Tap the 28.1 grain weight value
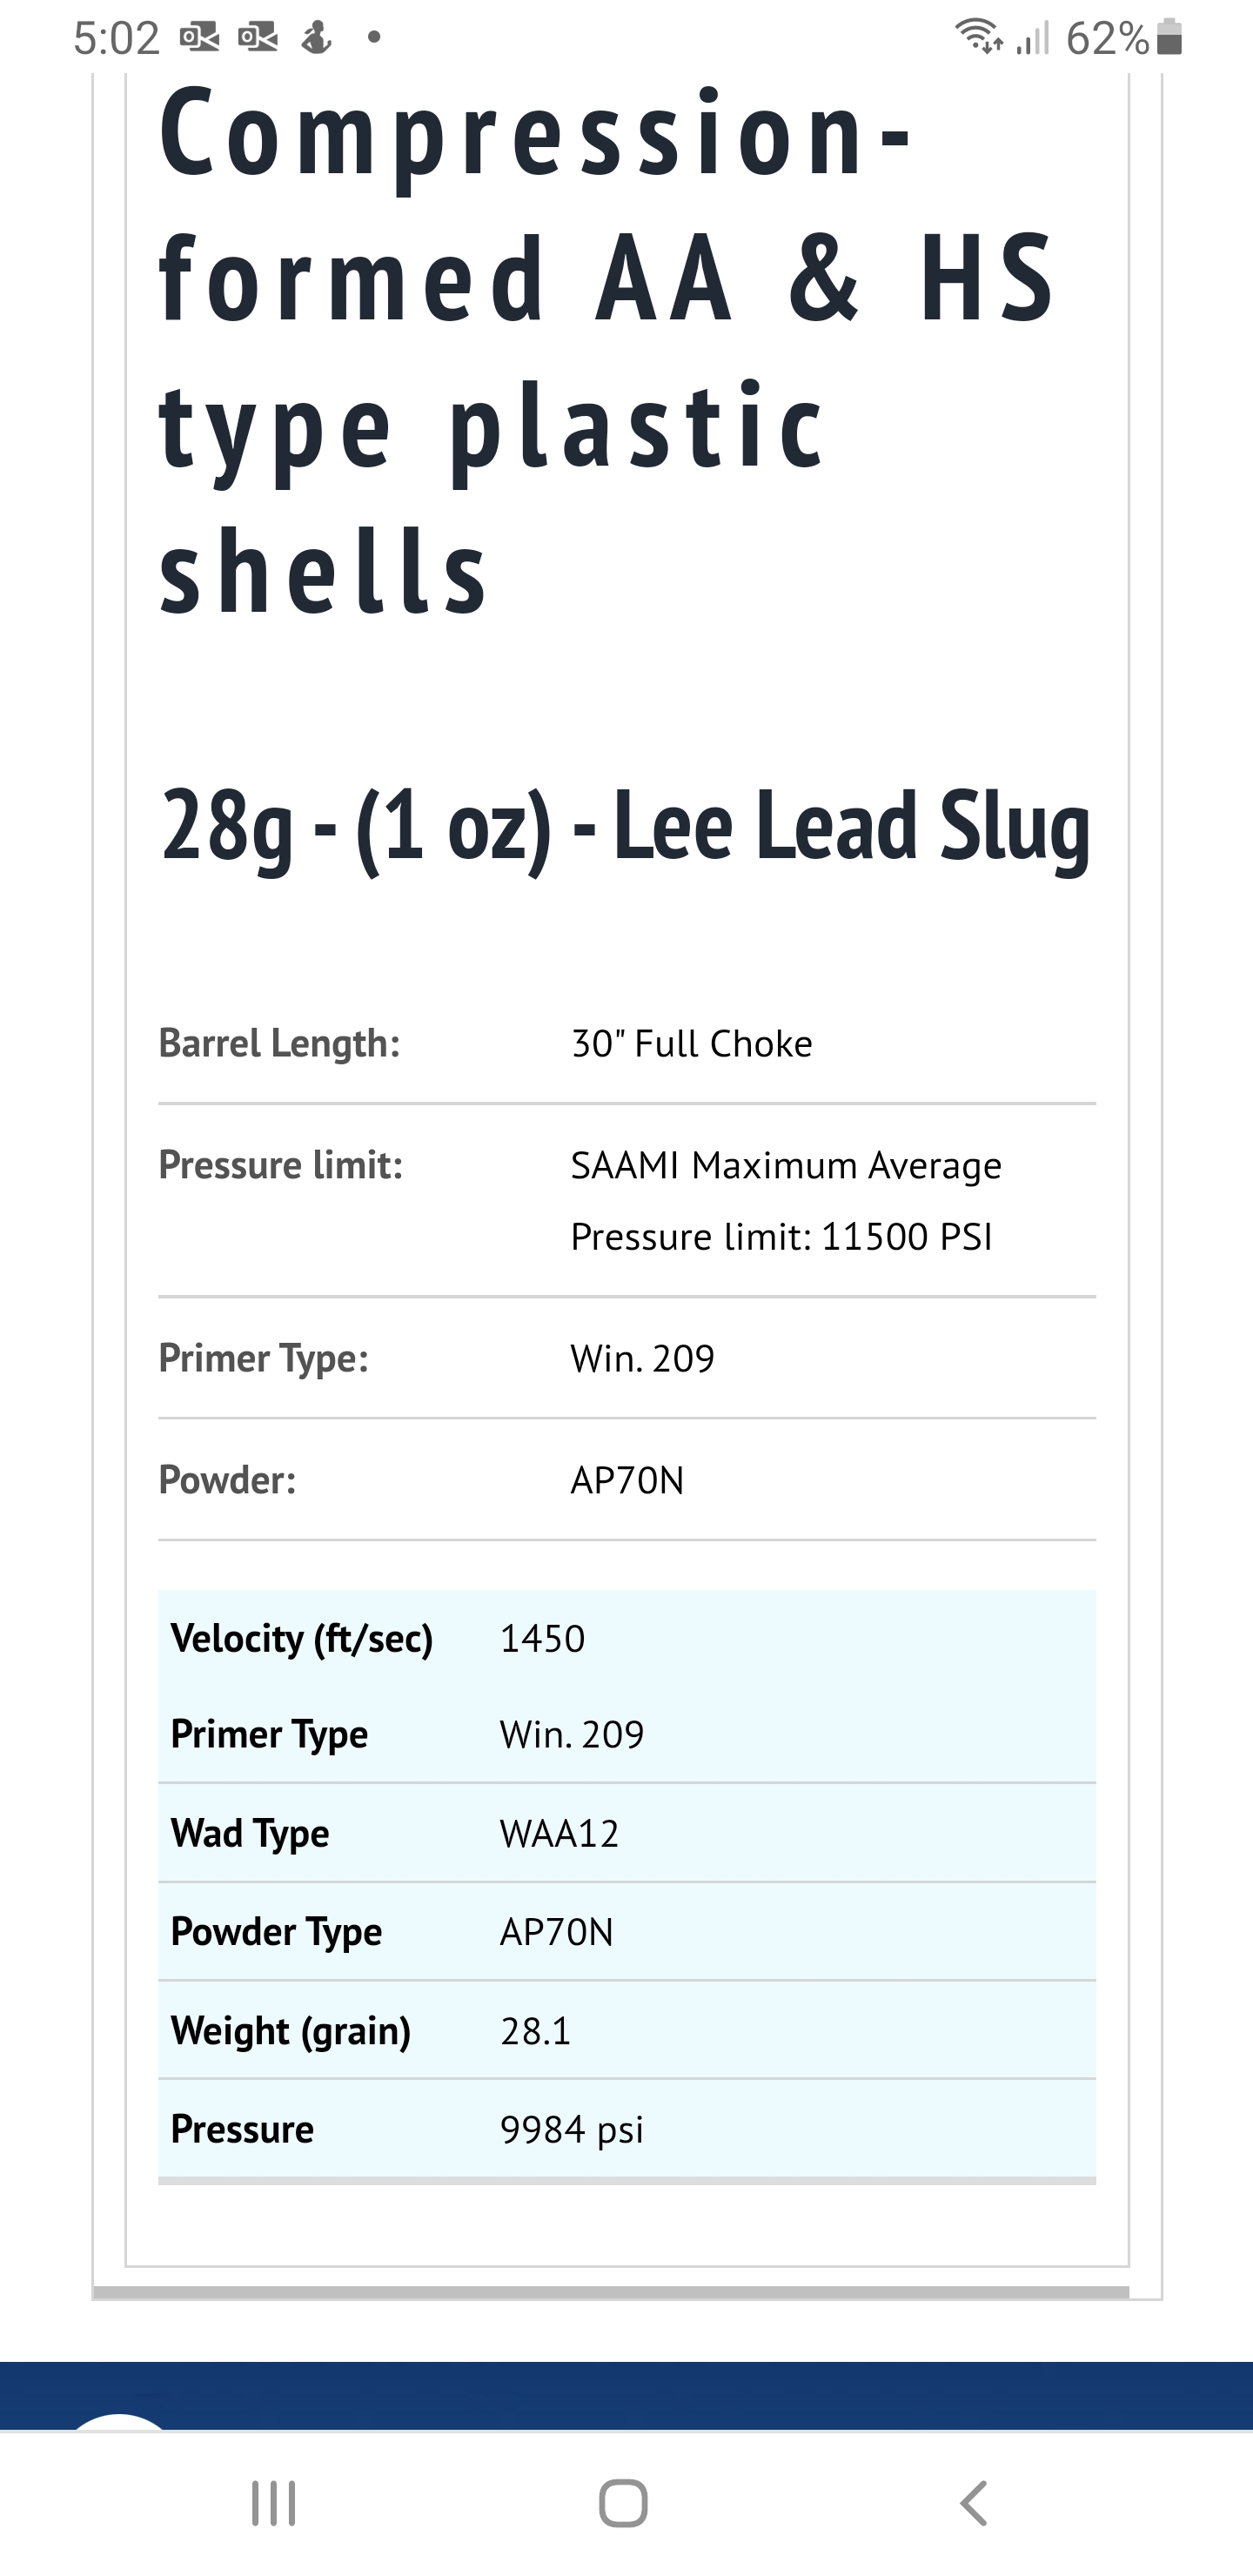Image resolution: width=1253 pixels, height=2576 pixels. (535, 2031)
